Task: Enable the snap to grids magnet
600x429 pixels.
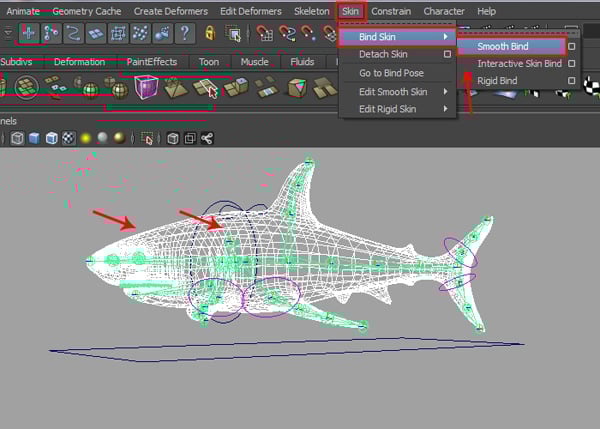Action: tap(264, 33)
